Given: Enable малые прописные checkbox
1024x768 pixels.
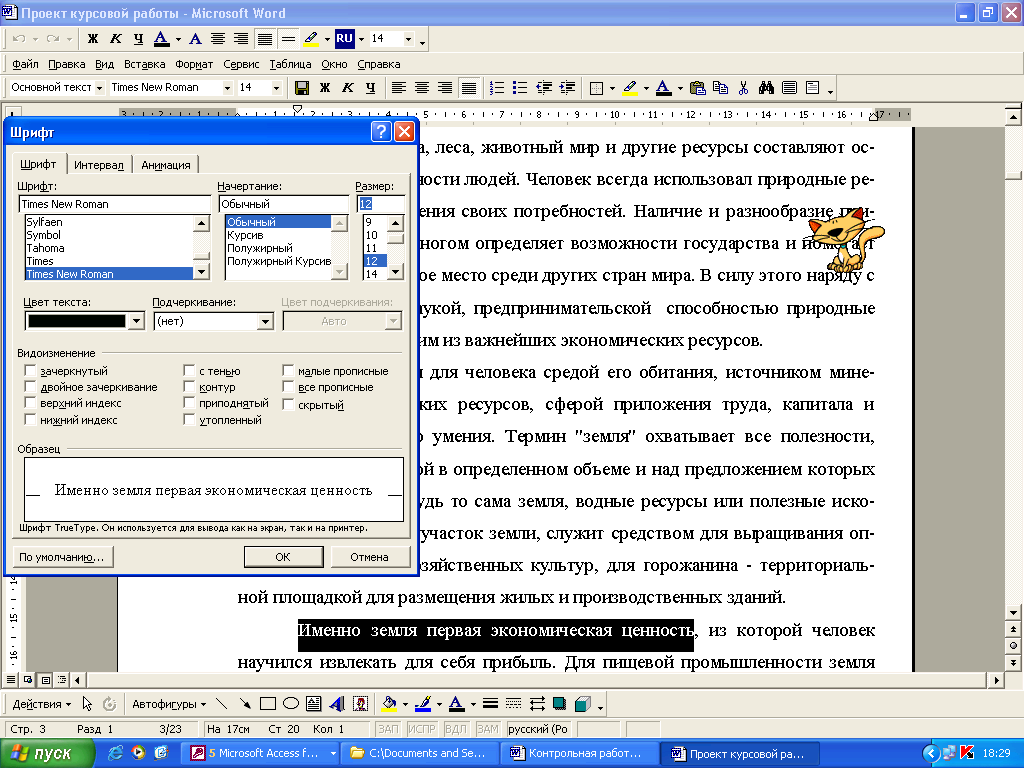Looking at the screenshot, I should tap(288, 370).
